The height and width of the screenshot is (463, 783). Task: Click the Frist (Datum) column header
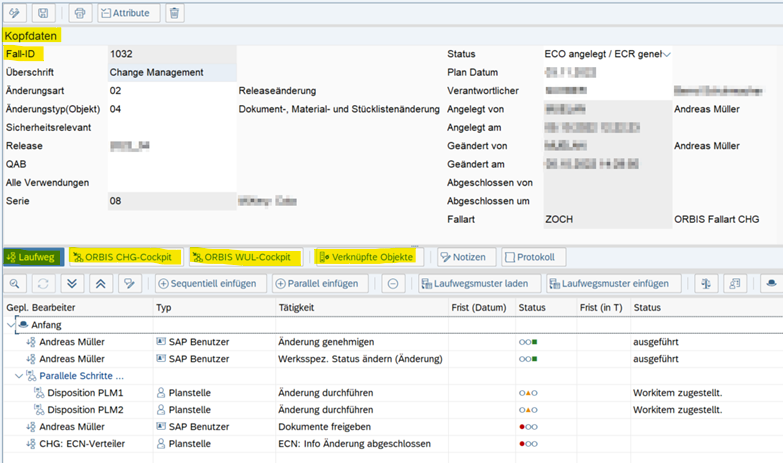pyautogui.click(x=481, y=308)
